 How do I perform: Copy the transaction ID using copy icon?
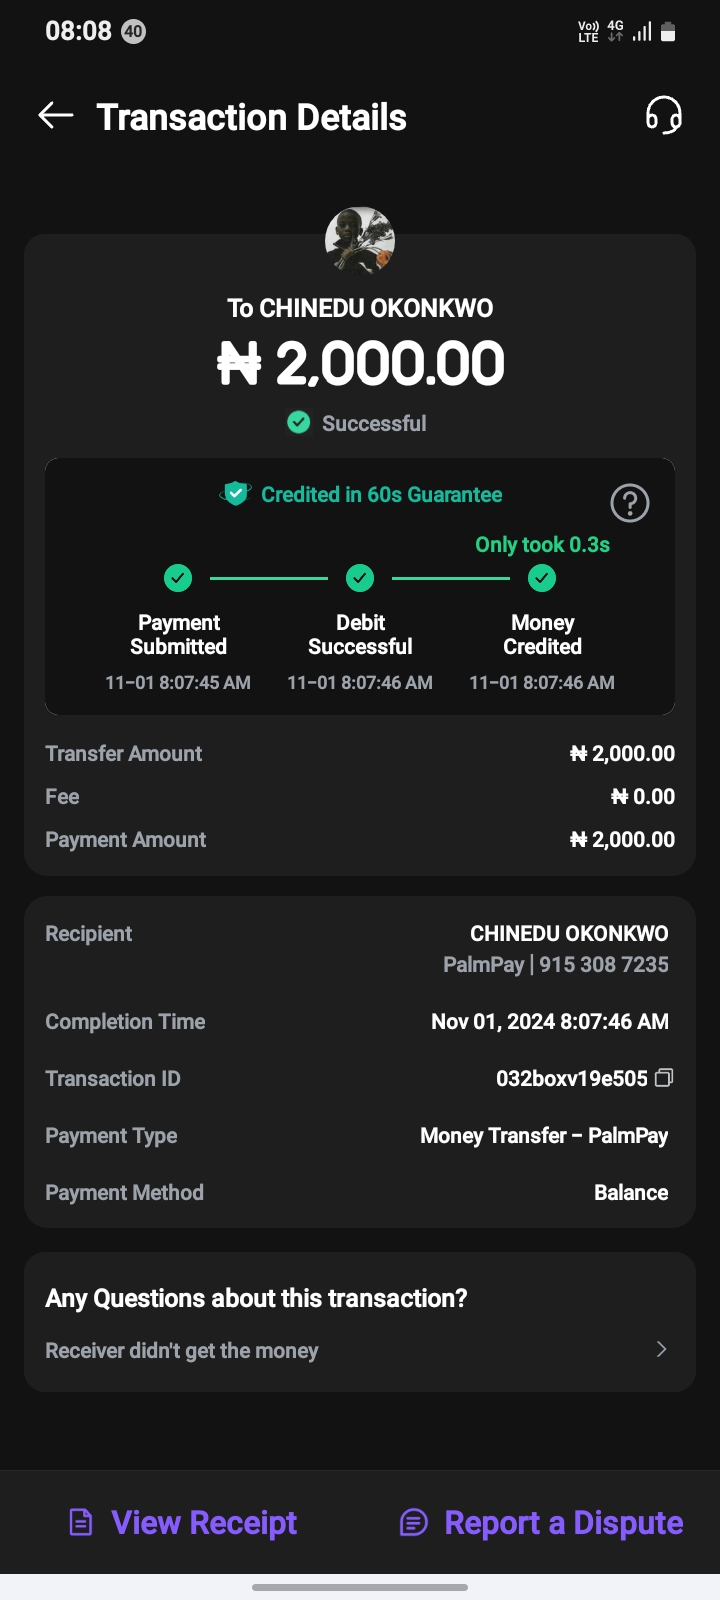pos(664,1078)
